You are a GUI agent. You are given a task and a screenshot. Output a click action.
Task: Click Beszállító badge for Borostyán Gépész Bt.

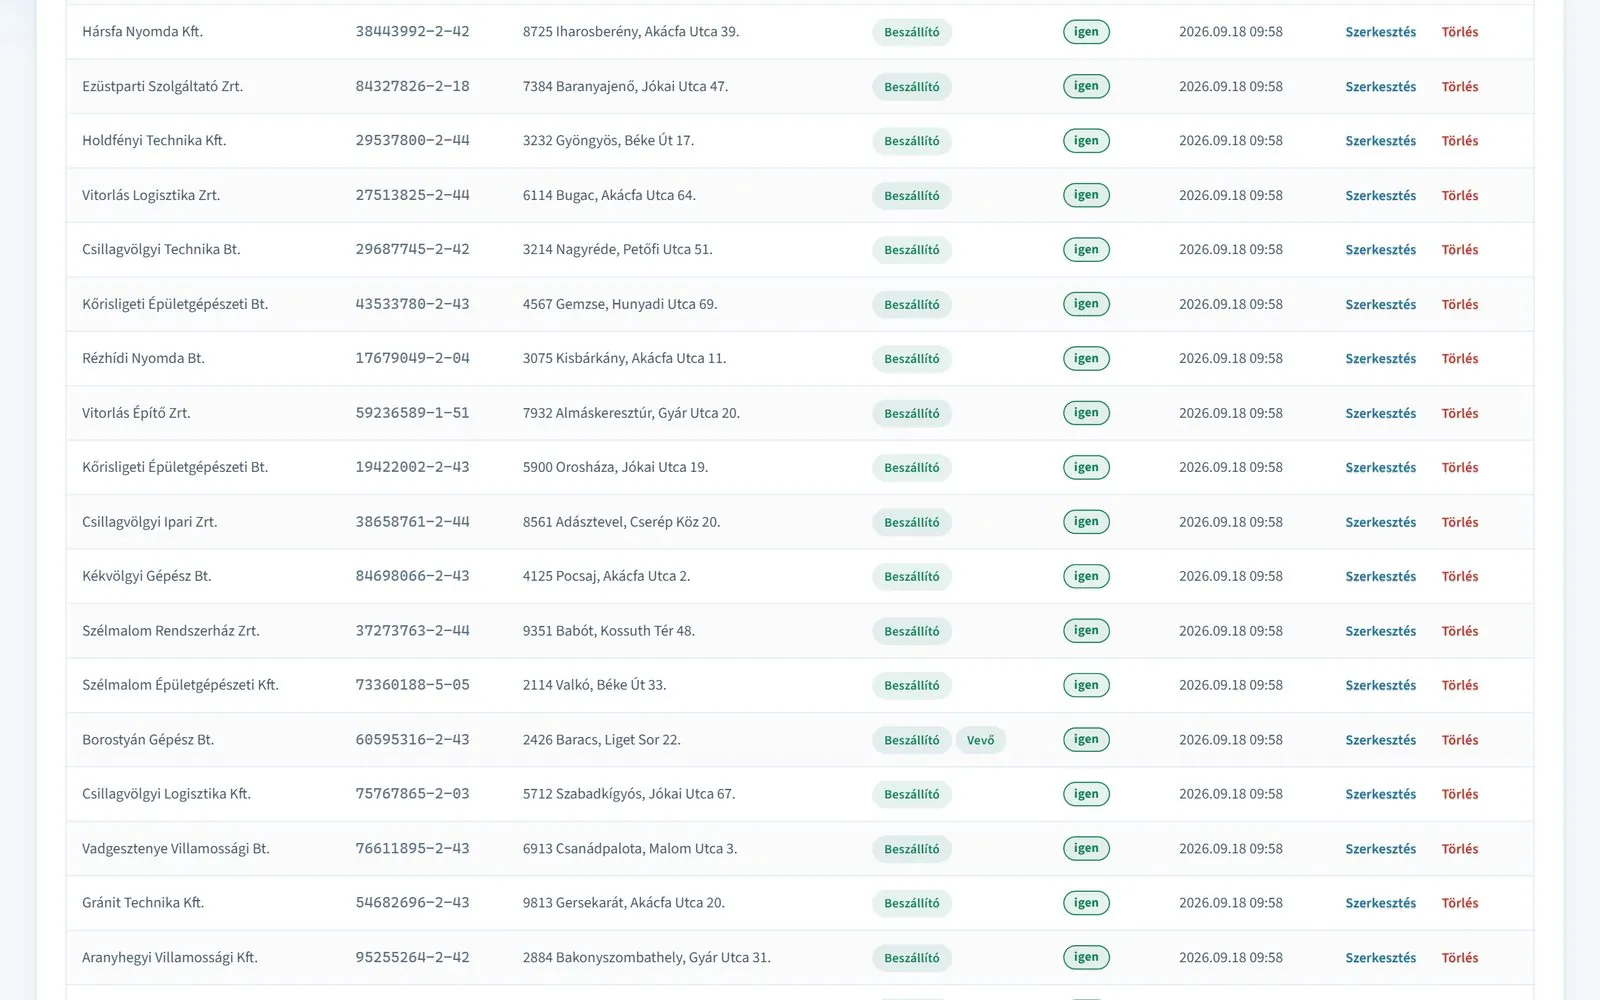[x=911, y=740]
